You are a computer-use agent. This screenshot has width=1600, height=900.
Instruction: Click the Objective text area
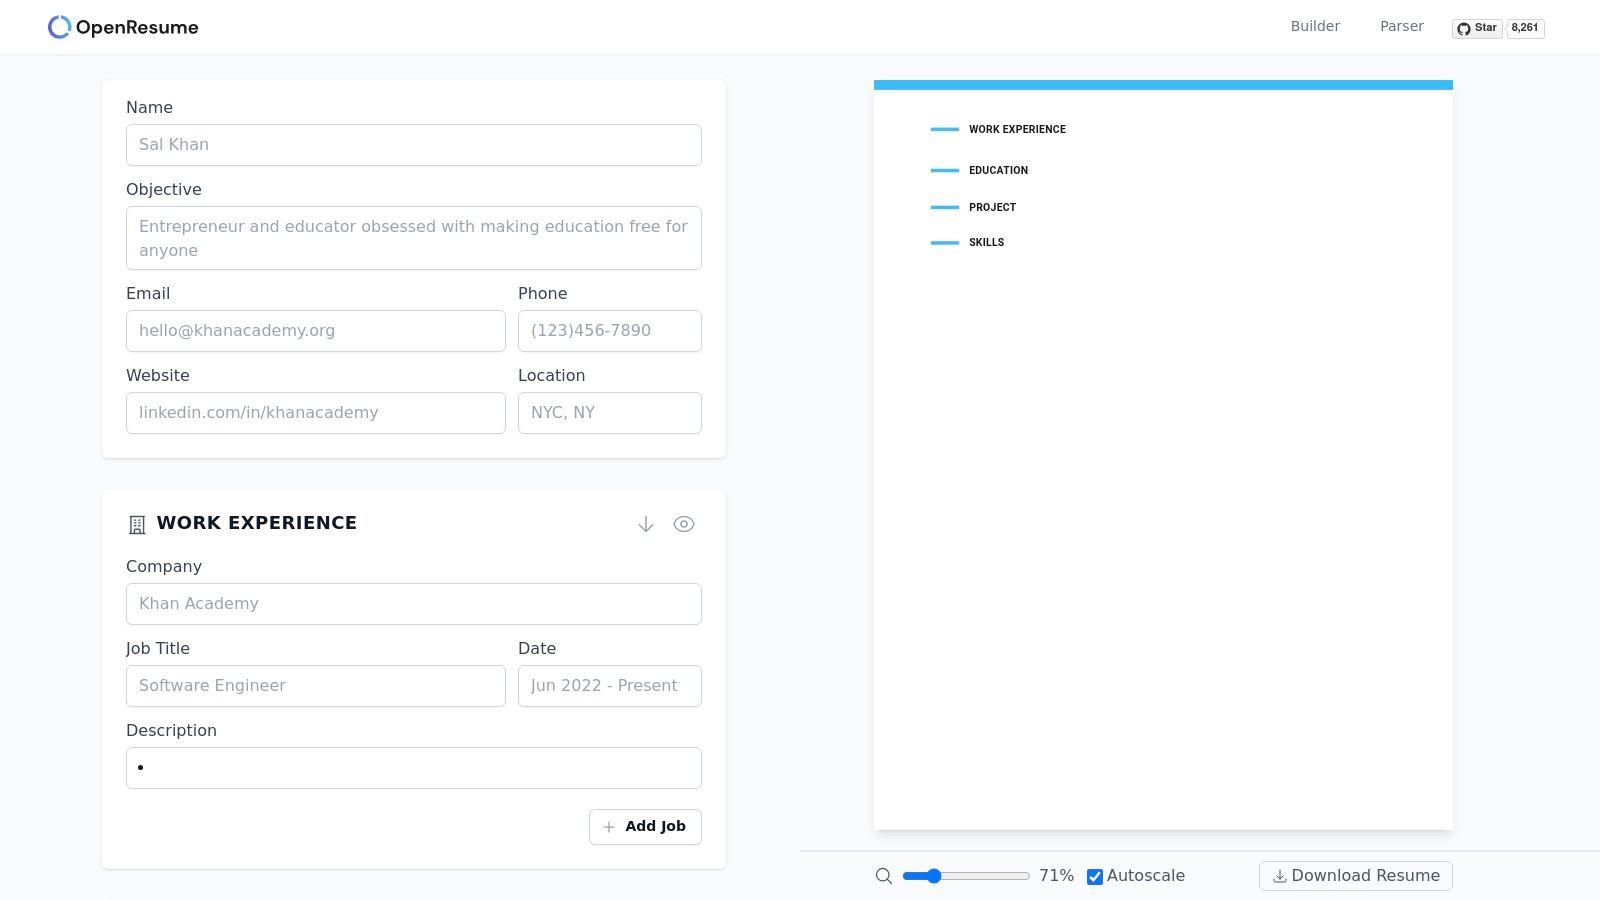[x=413, y=238]
